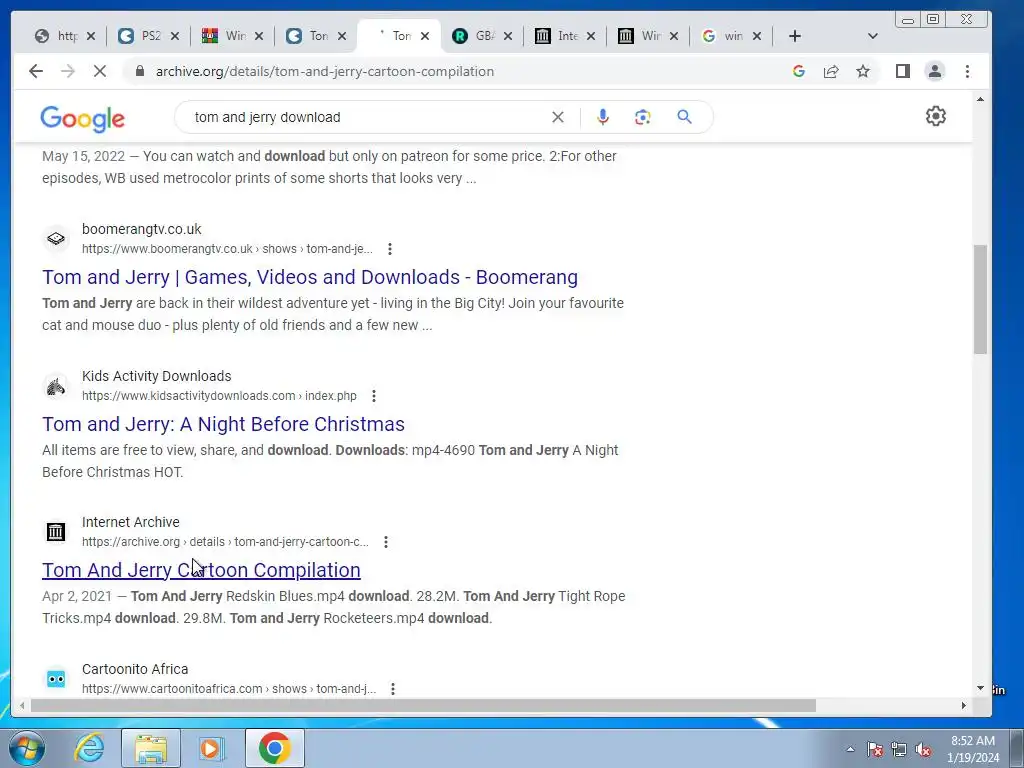Open the Chrome profile avatar
Viewport: 1024px width, 768px height.
point(935,71)
